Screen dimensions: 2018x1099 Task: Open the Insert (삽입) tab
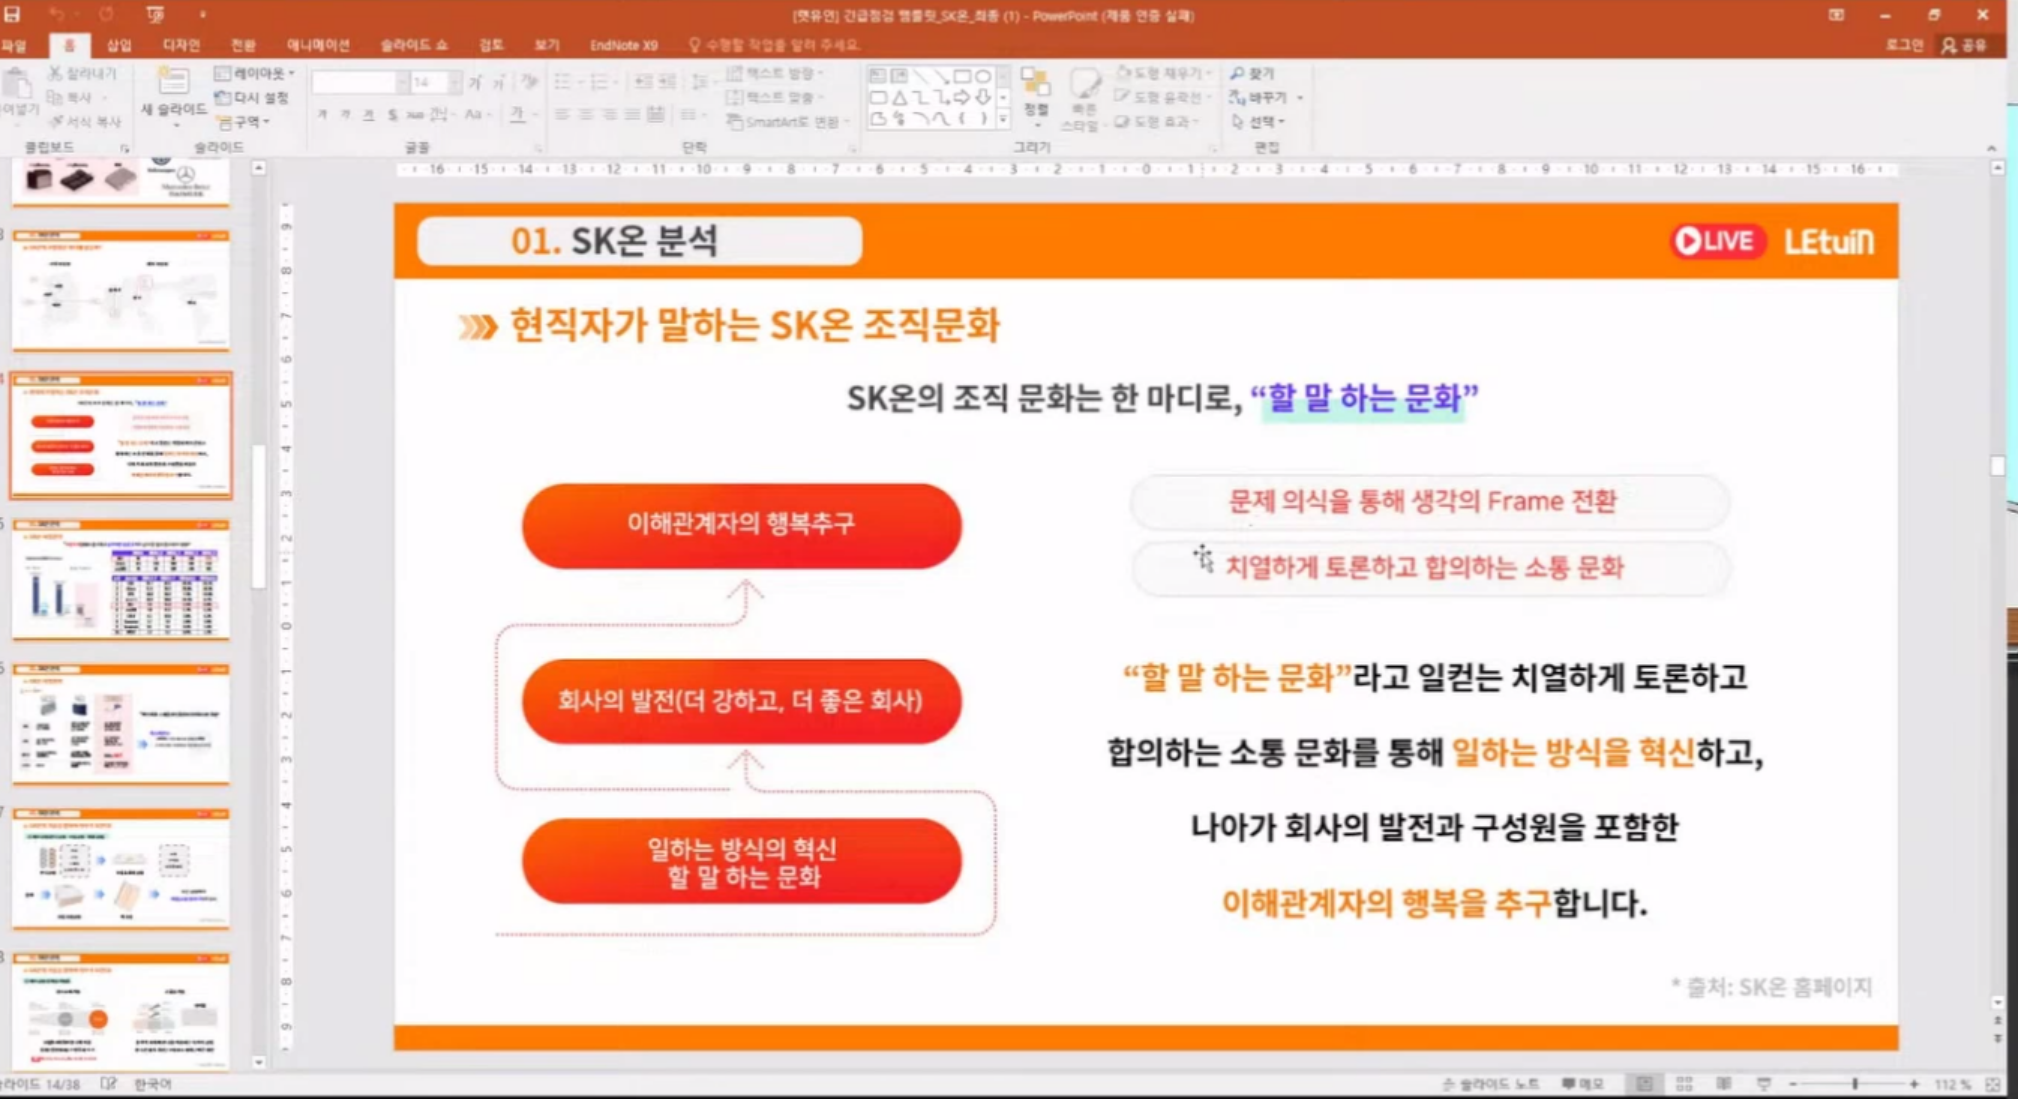pos(119,45)
